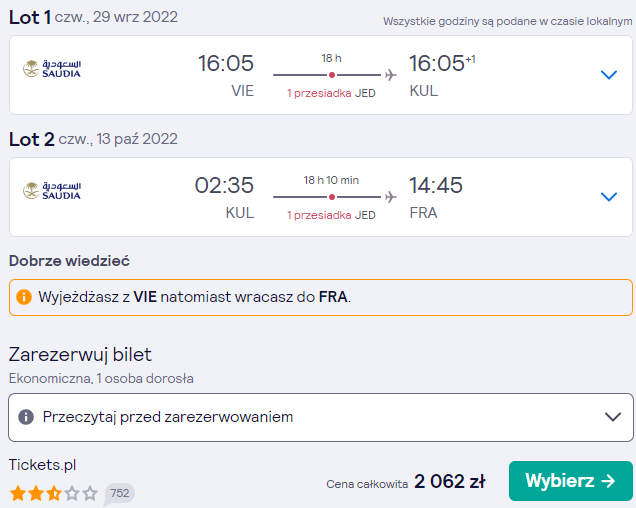Expand Lot 1 flight details chevron
Screen dimensions: 636x508
(609, 75)
